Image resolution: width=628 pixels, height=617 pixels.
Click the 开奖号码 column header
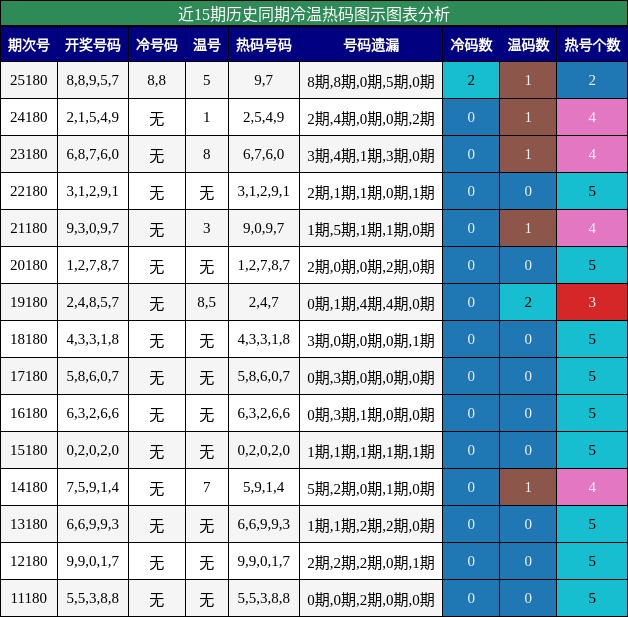[x=93, y=45]
